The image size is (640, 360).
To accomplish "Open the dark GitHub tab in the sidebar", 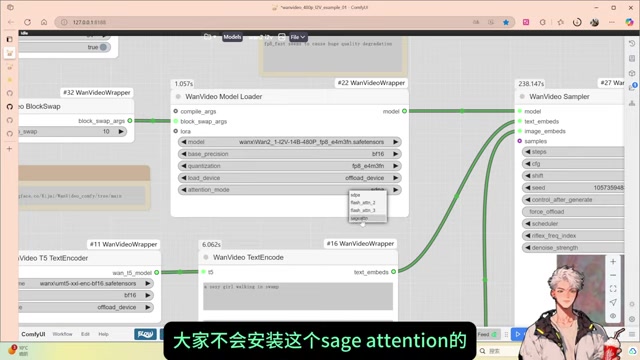I will [x=10, y=107].
